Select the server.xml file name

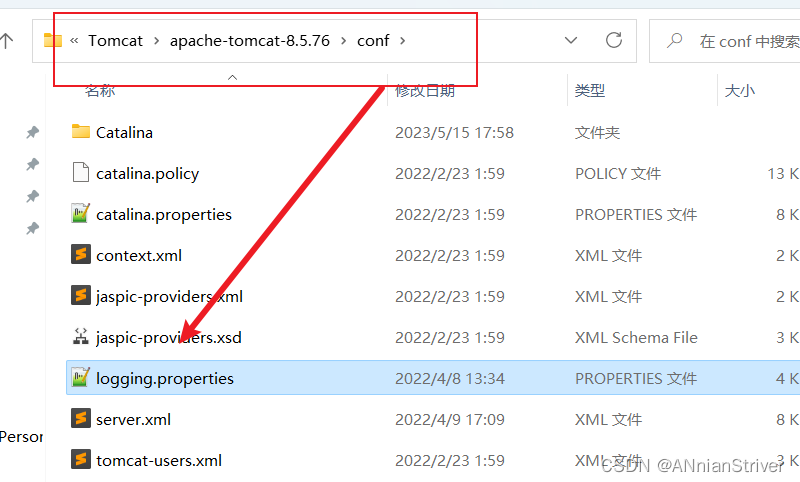(x=134, y=420)
